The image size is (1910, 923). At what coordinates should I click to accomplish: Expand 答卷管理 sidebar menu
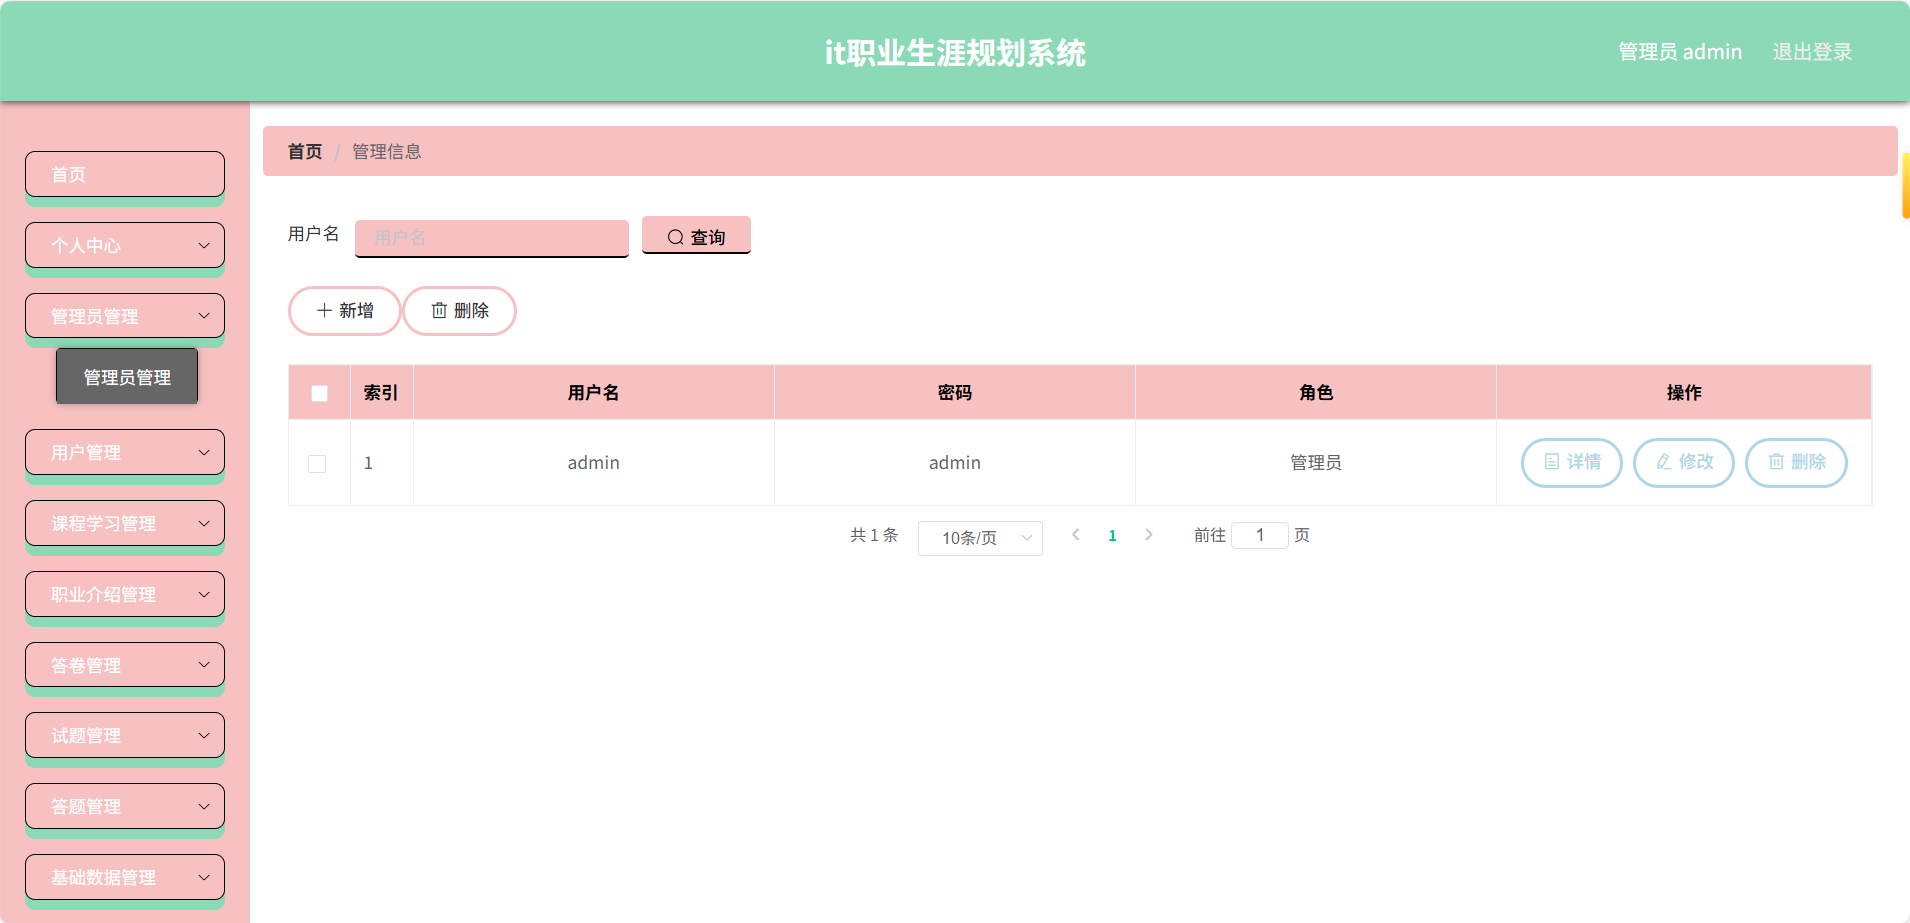[x=125, y=666]
